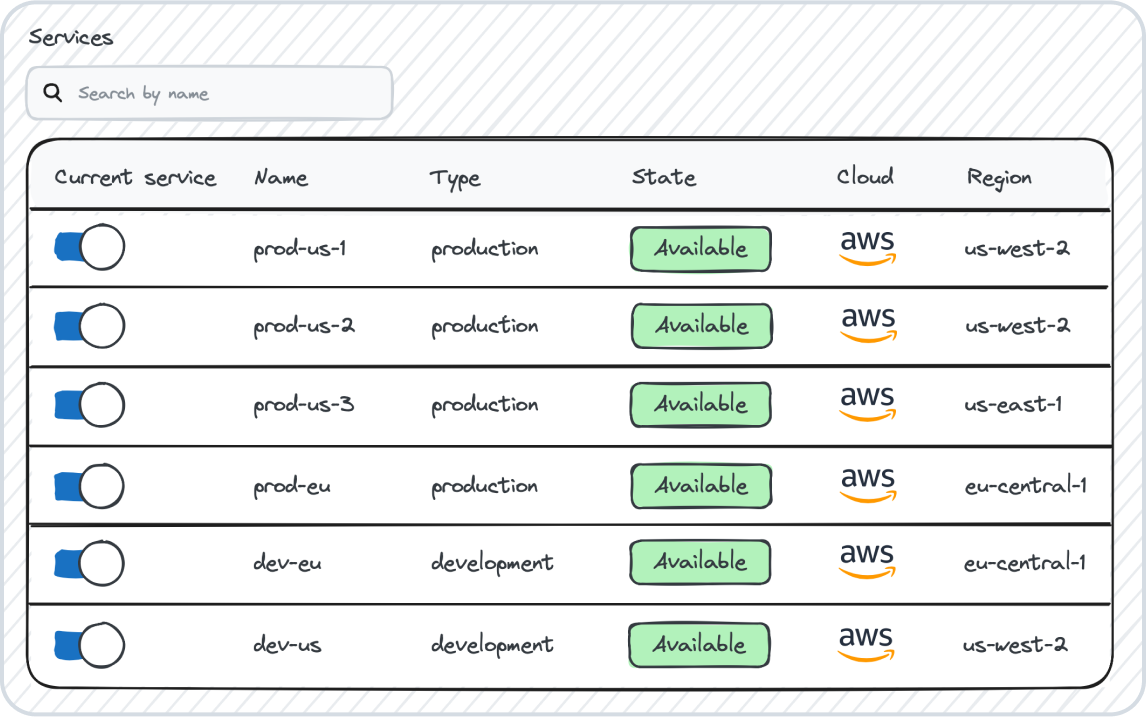Image resolution: width=1146 pixels, height=717 pixels.
Task: Click the search magnifier icon
Action: (53, 93)
